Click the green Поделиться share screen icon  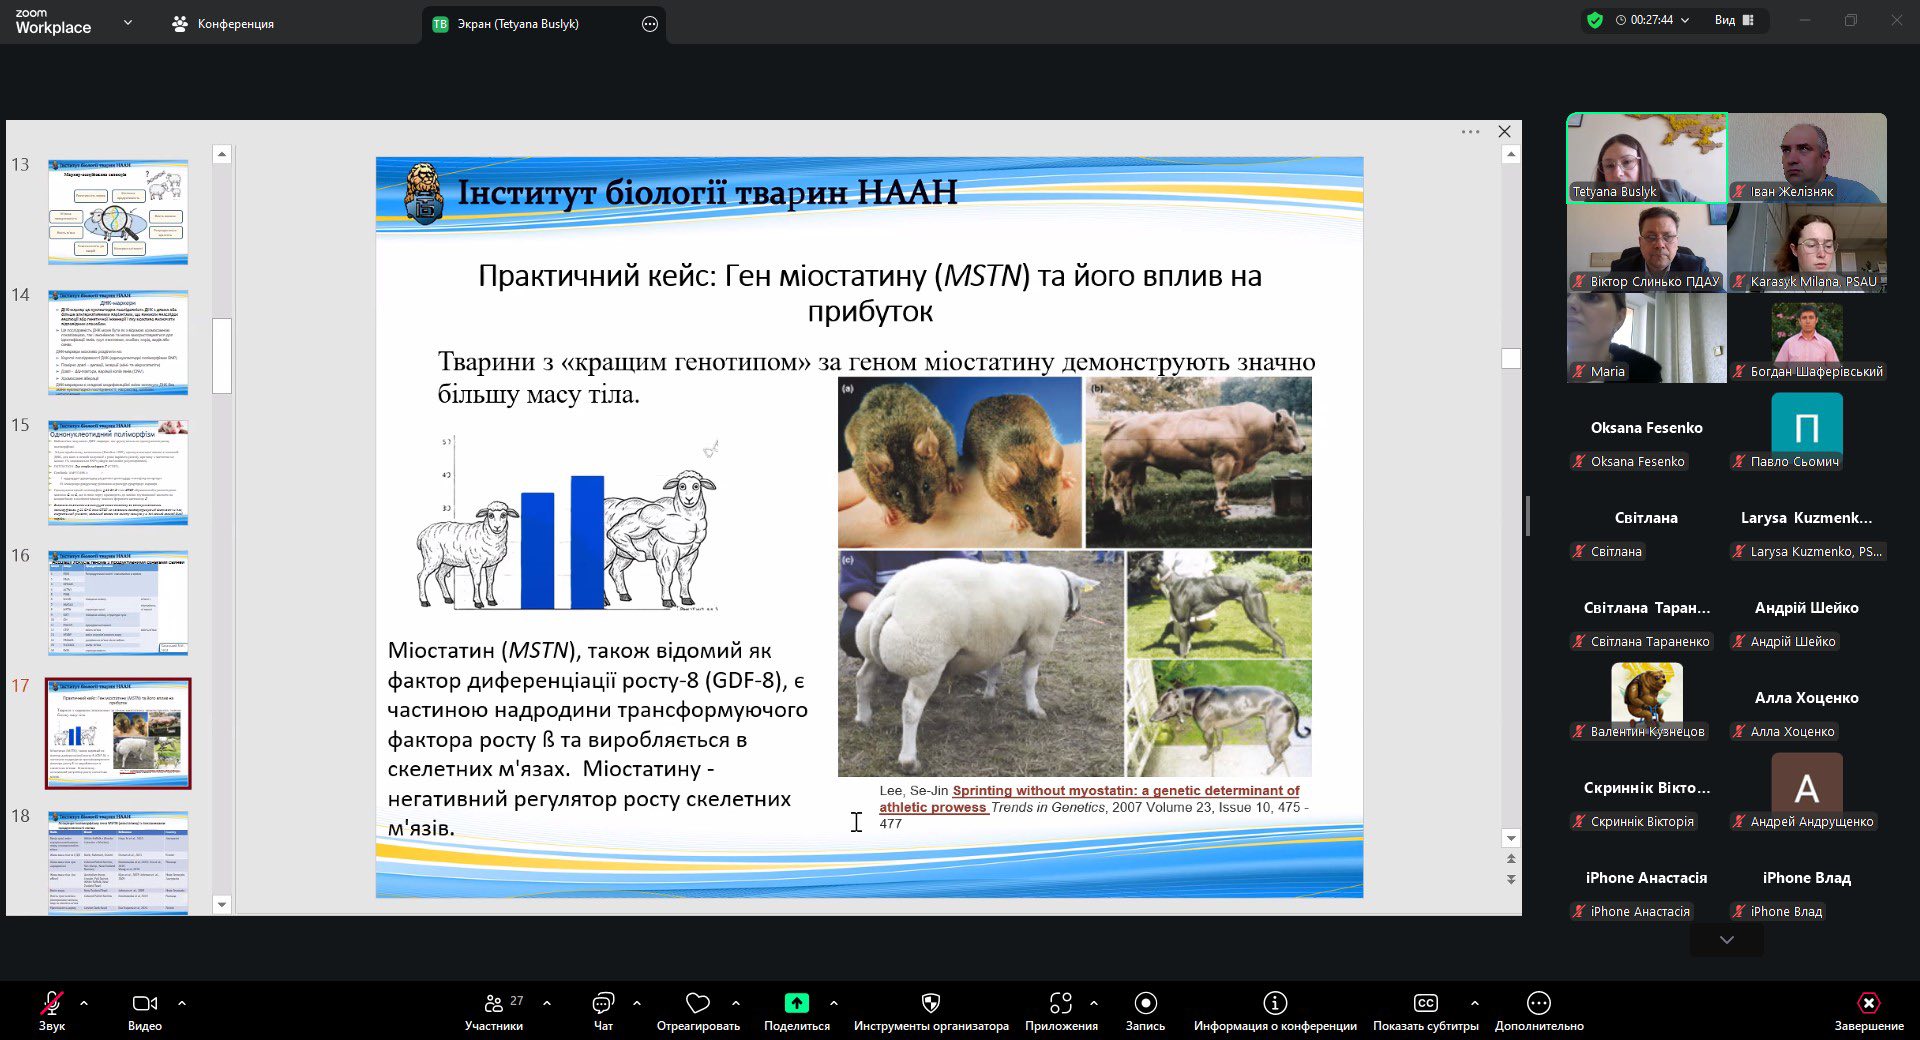[x=796, y=1003]
